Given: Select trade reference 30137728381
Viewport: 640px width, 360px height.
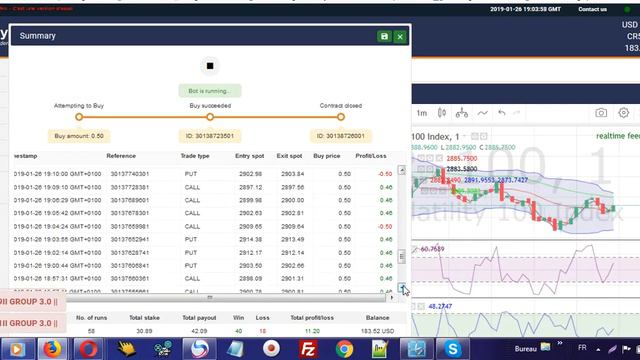Looking at the screenshot, I should click(x=130, y=187).
